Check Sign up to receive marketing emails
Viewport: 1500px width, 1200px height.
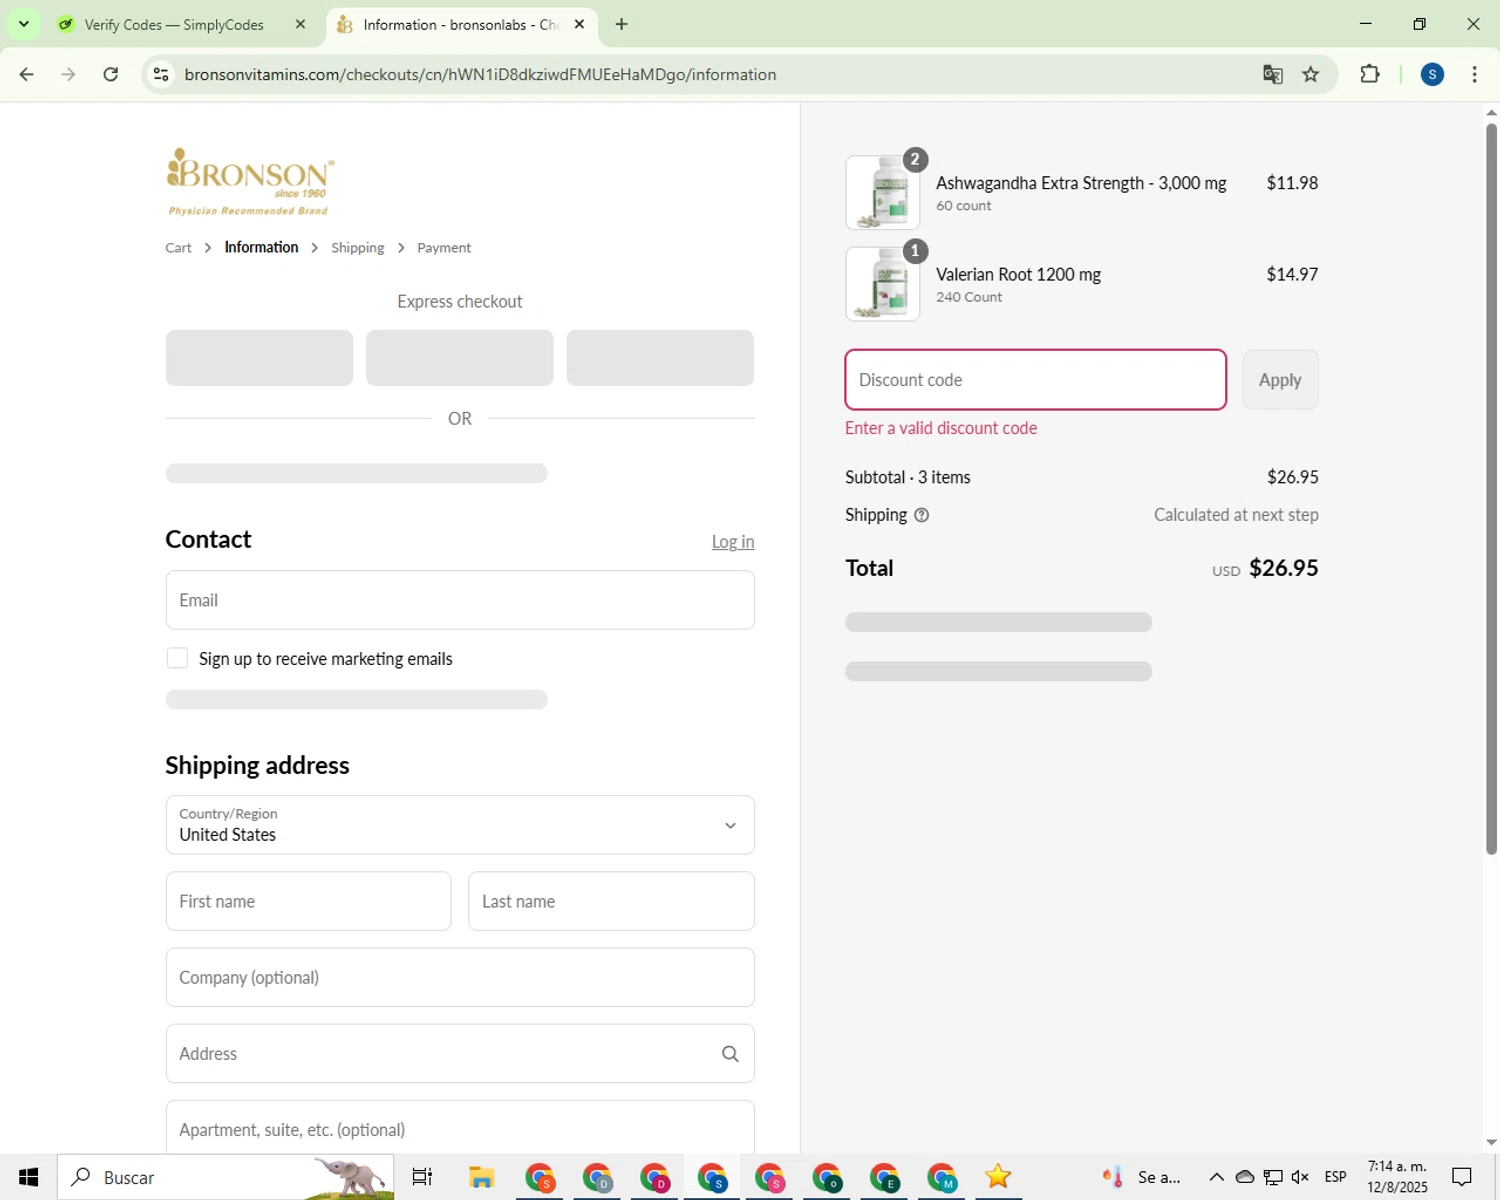(177, 658)
